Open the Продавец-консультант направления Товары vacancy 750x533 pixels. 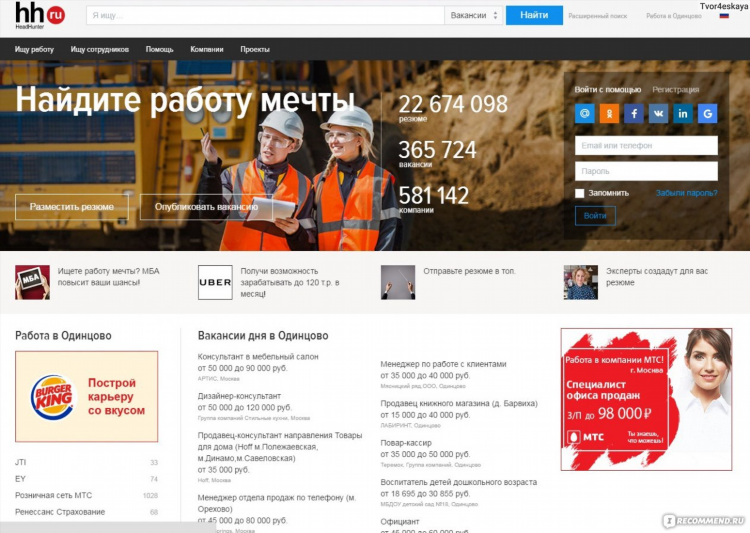pos(280,447)
